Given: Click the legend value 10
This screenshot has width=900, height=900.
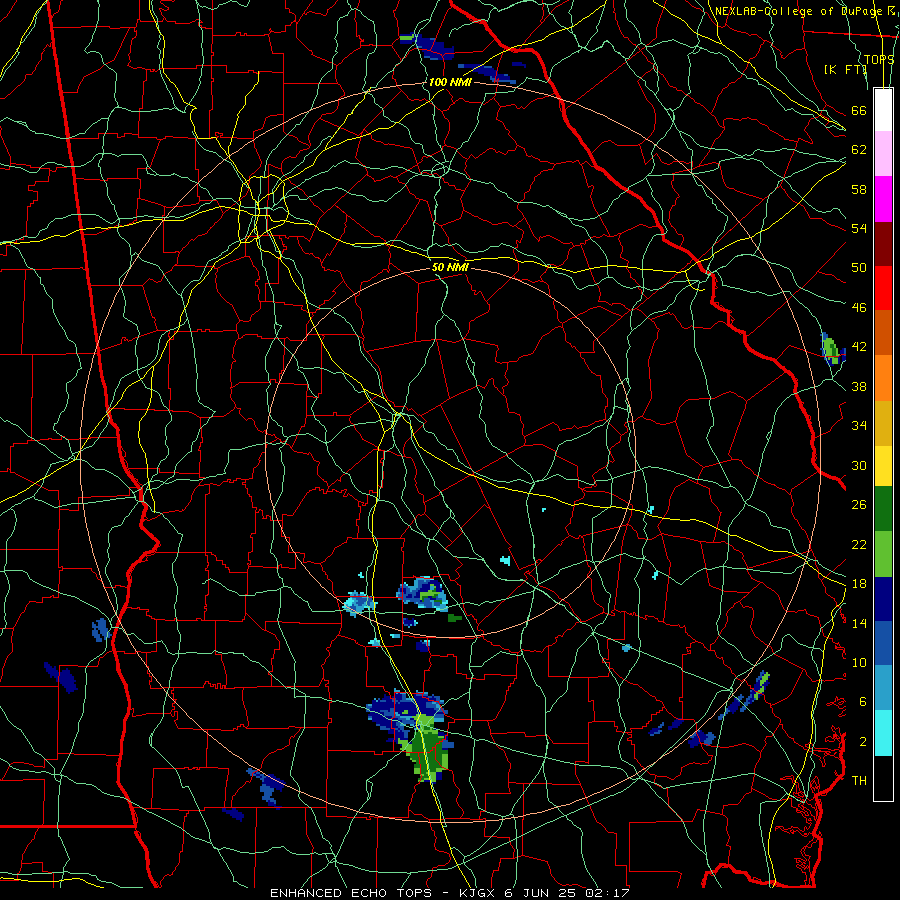Looking at the screenshot, I should point(859,662).
